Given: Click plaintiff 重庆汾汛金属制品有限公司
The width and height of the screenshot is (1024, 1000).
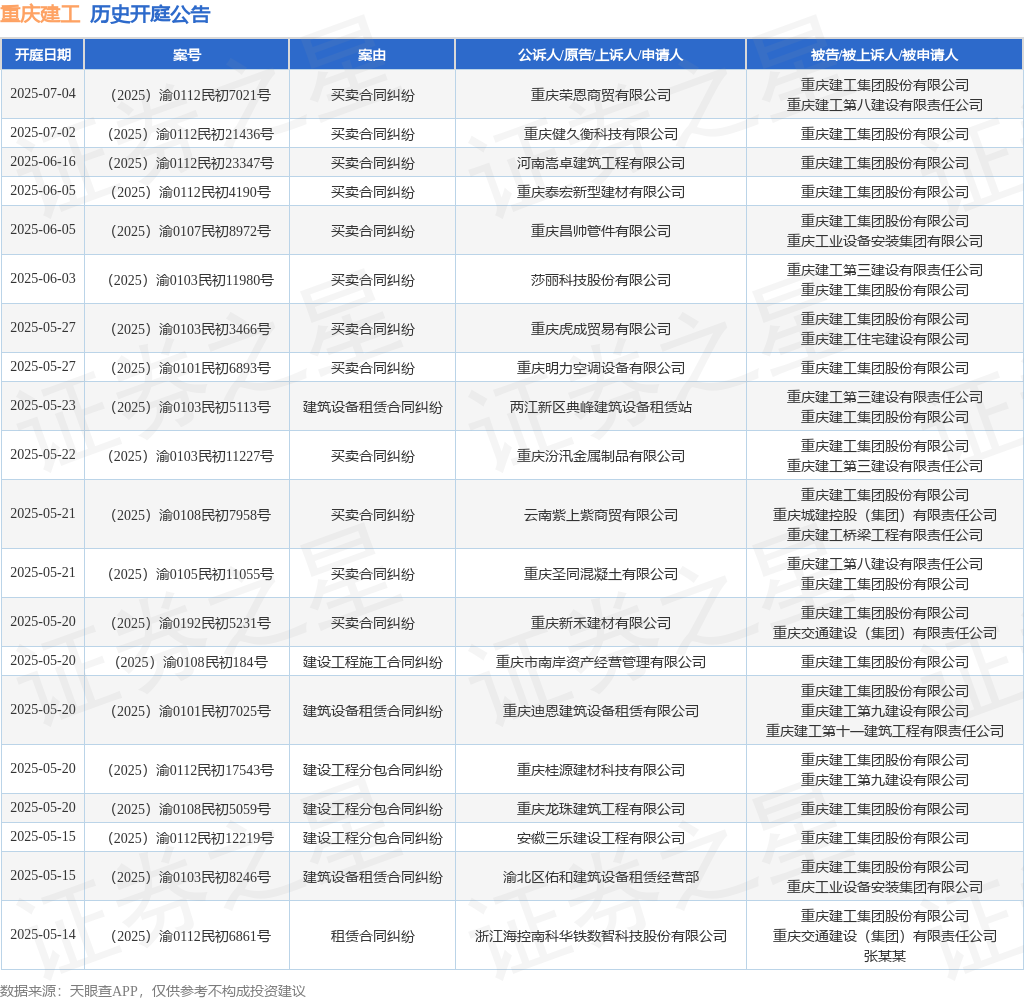Looking at the screenshot, I should pos(601,457).
